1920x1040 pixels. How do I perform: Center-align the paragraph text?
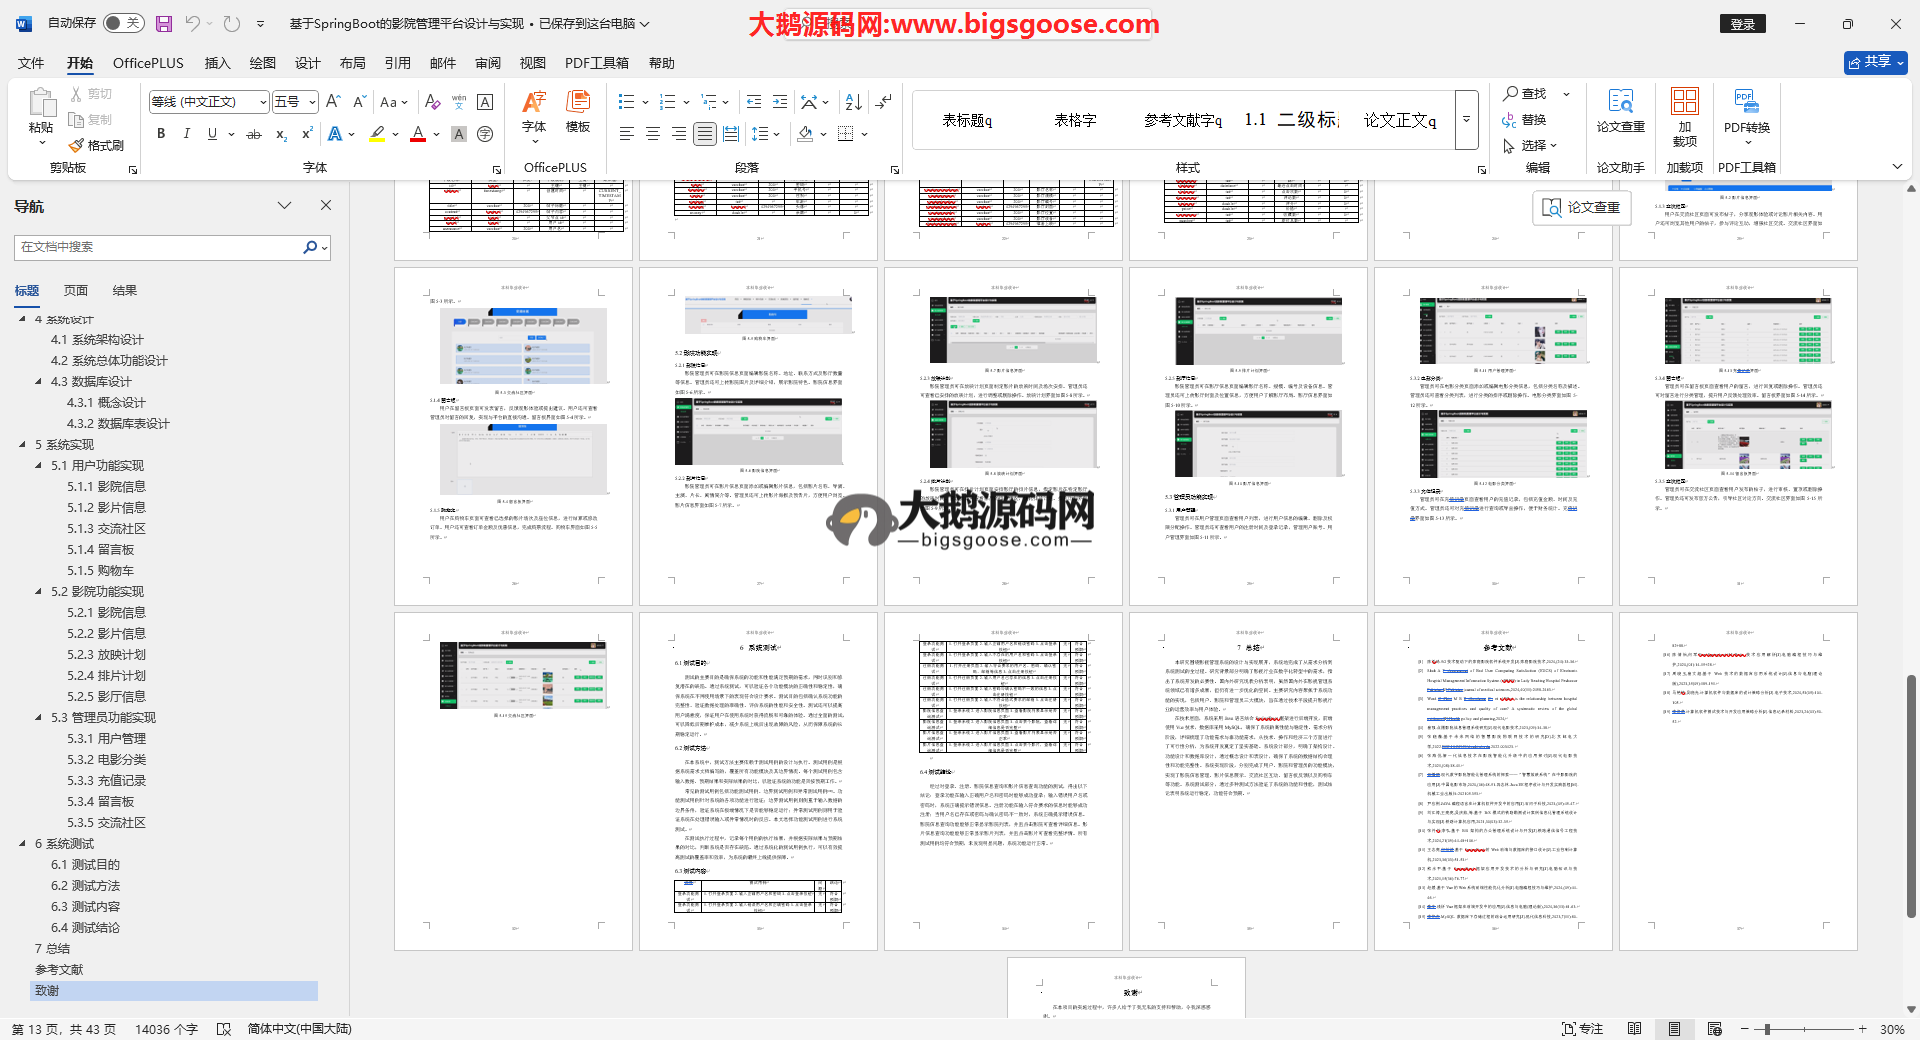coord(653,134)
